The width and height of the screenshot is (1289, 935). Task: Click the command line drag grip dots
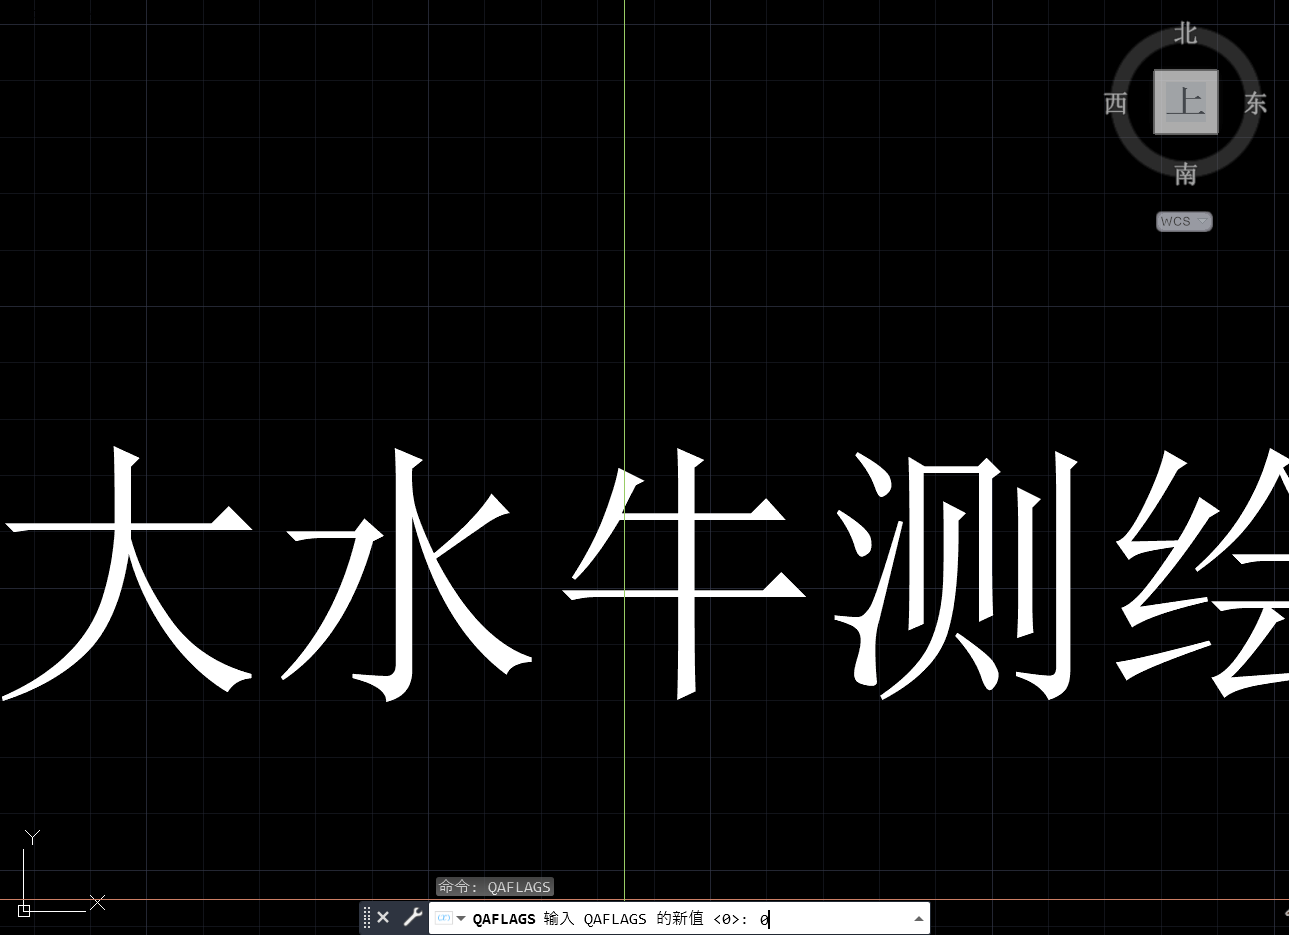point(366,917)
